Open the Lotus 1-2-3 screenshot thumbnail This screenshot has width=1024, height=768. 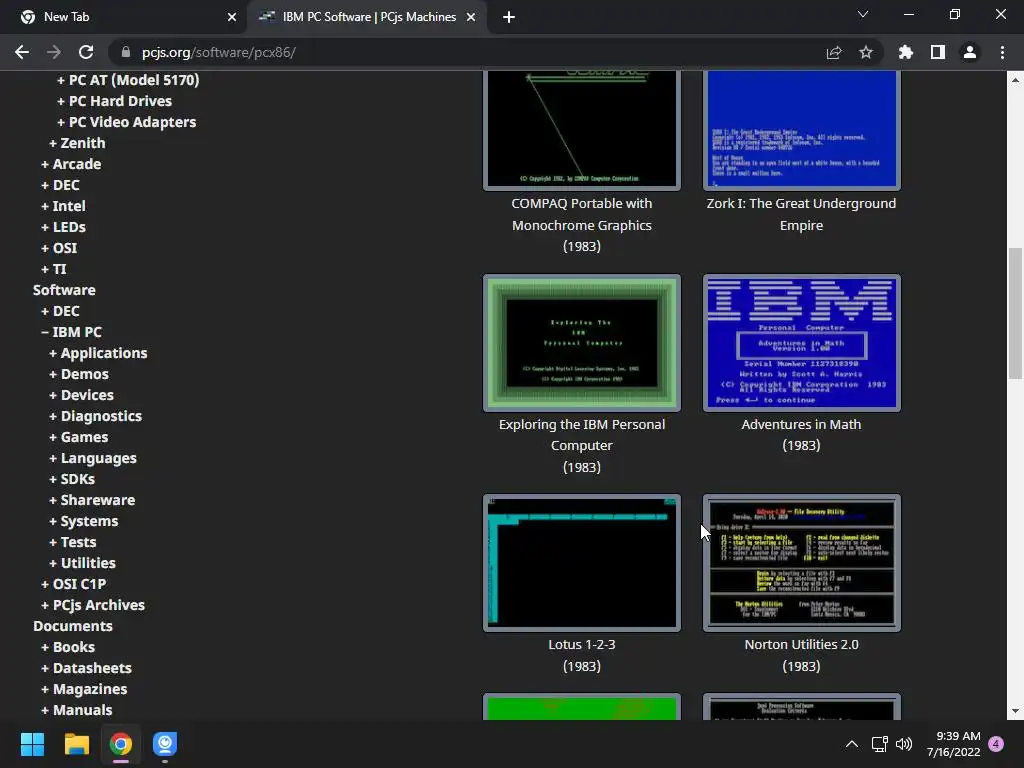pyautogui.click(x=582, y=563)
